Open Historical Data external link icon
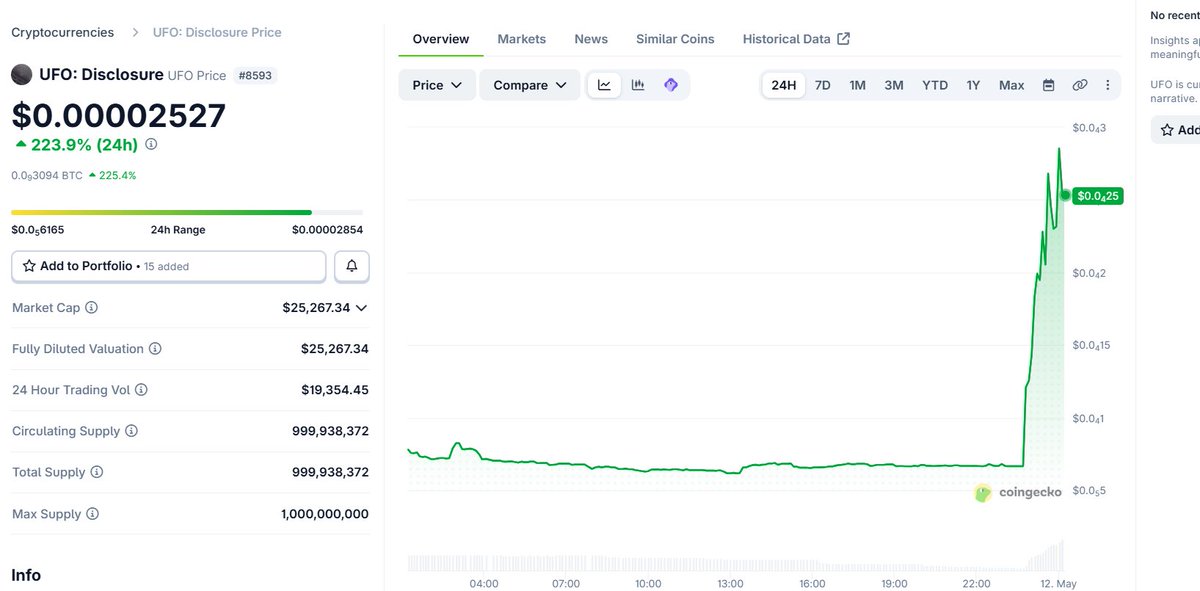1200x591 pixels. pyautogui.click(x=843, y=39)
